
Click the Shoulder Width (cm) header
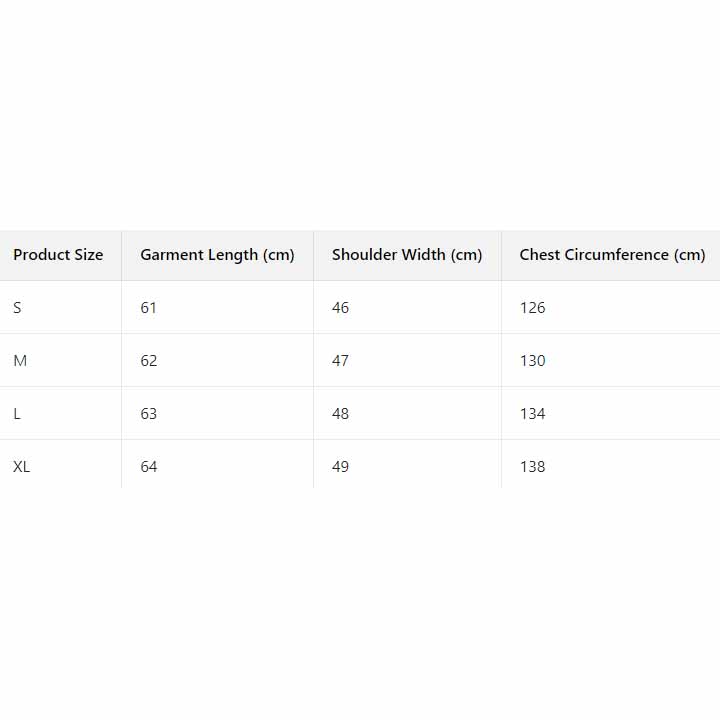pyautogui.click(x=407, y=255)
